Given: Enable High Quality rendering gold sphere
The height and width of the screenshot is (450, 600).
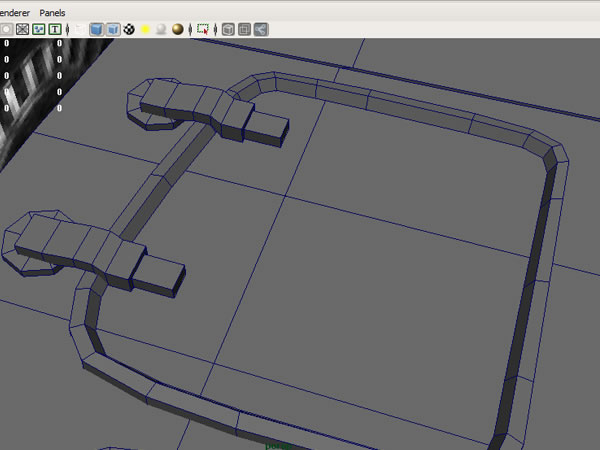Looking at the screenshot, I should click(x=177, y=29).
